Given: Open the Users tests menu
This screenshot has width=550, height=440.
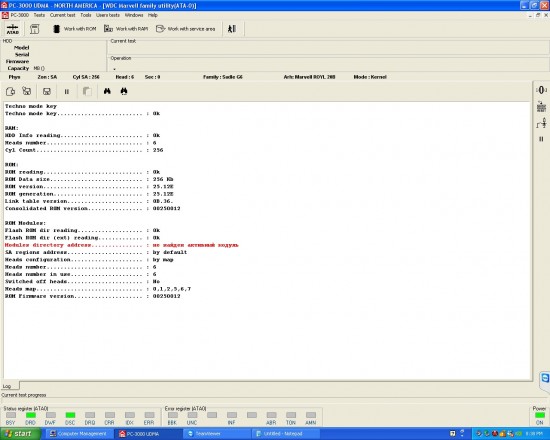Looking at the screenshot, I should (x=108, y=15).
